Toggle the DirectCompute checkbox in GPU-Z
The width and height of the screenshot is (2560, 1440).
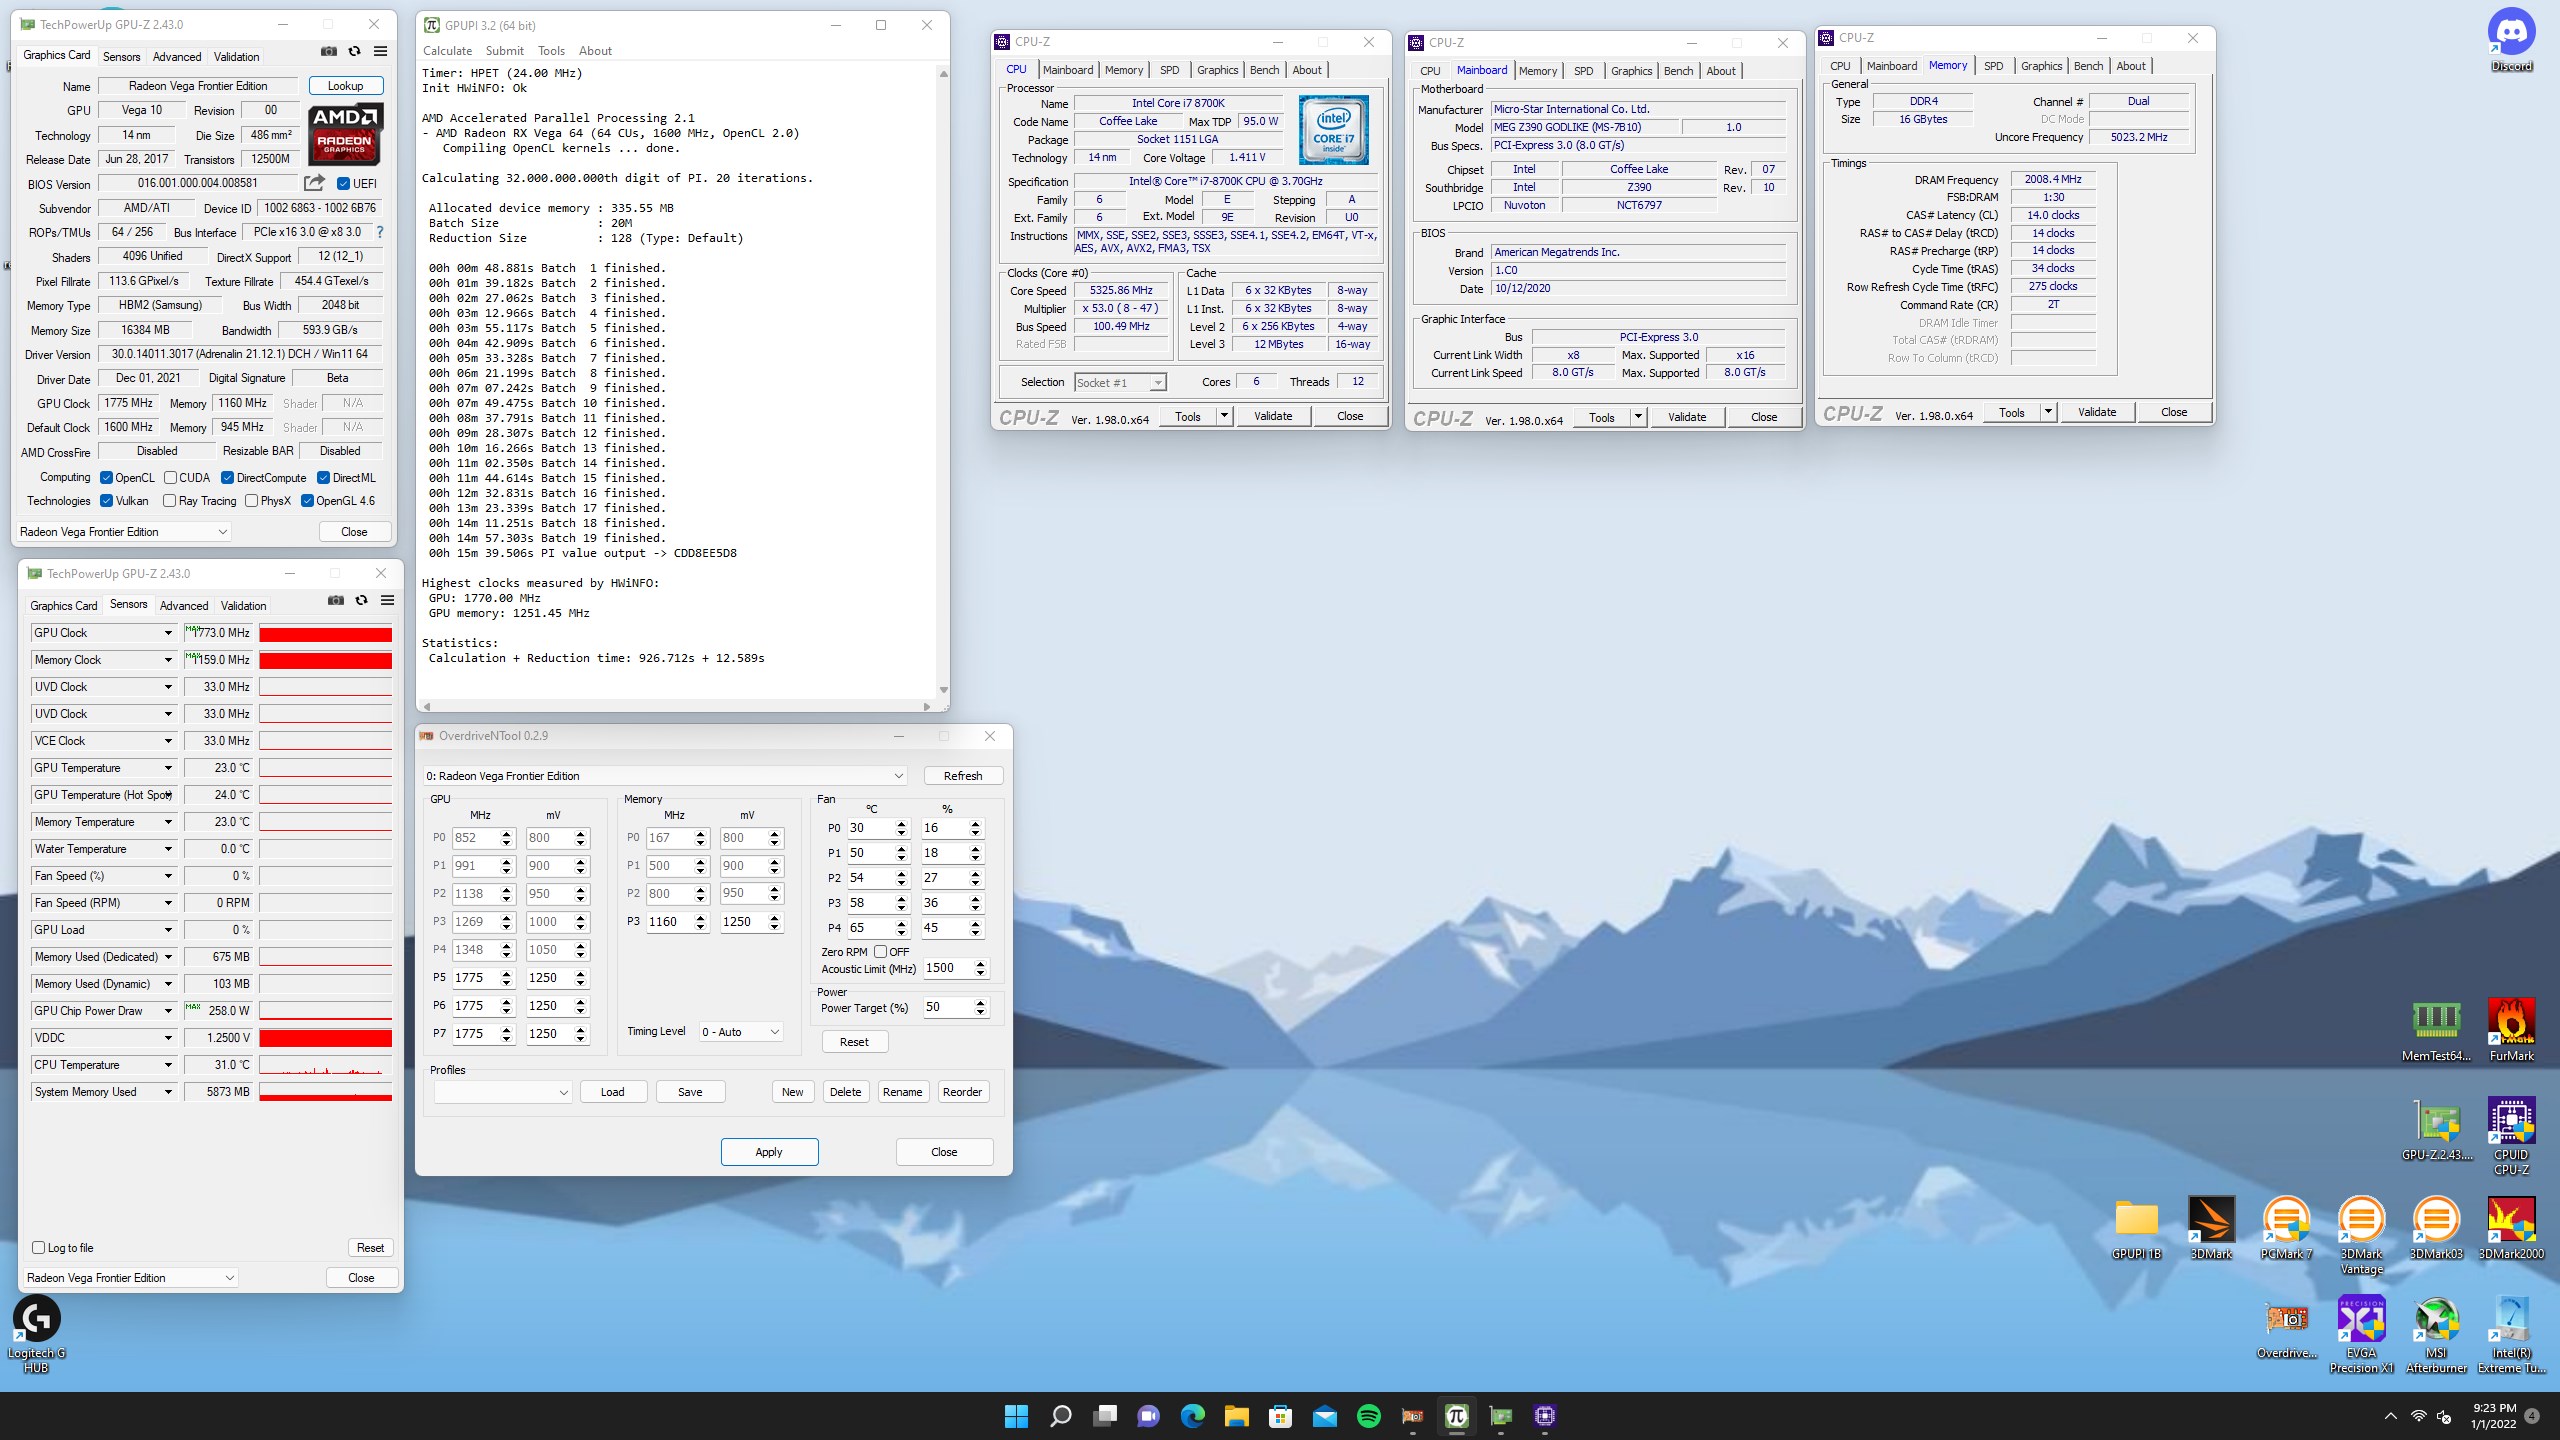tap(227, 477)
